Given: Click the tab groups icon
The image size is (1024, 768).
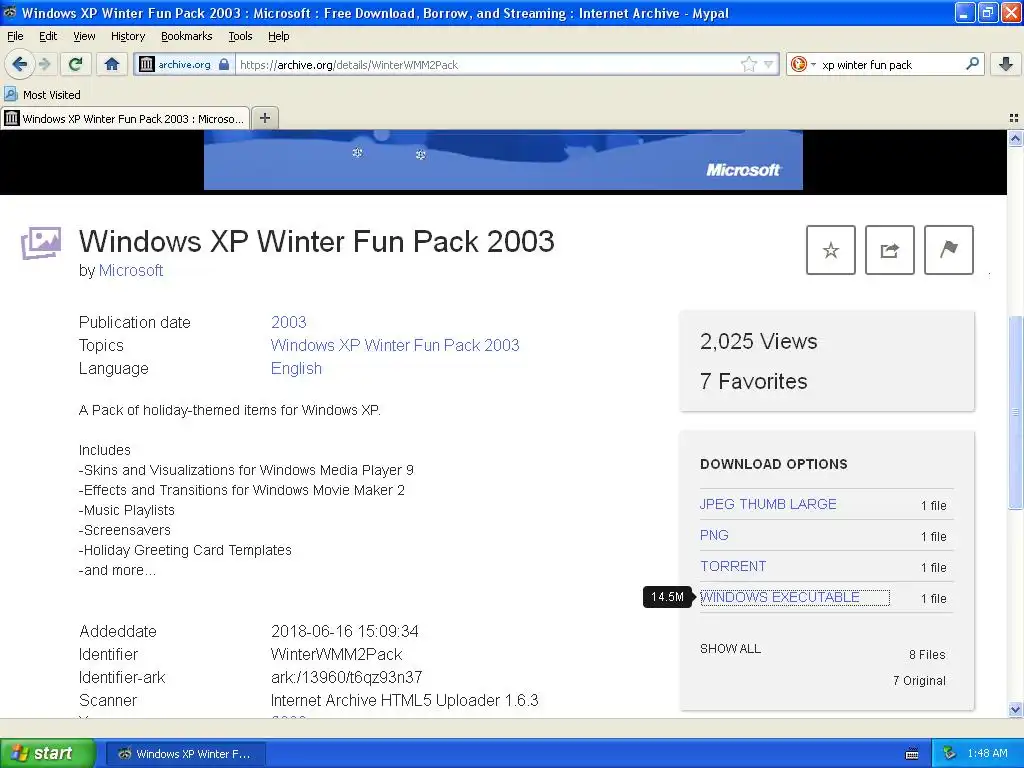Looking at the screenshot, I should pyautogui.click(x=1014, y=118).
